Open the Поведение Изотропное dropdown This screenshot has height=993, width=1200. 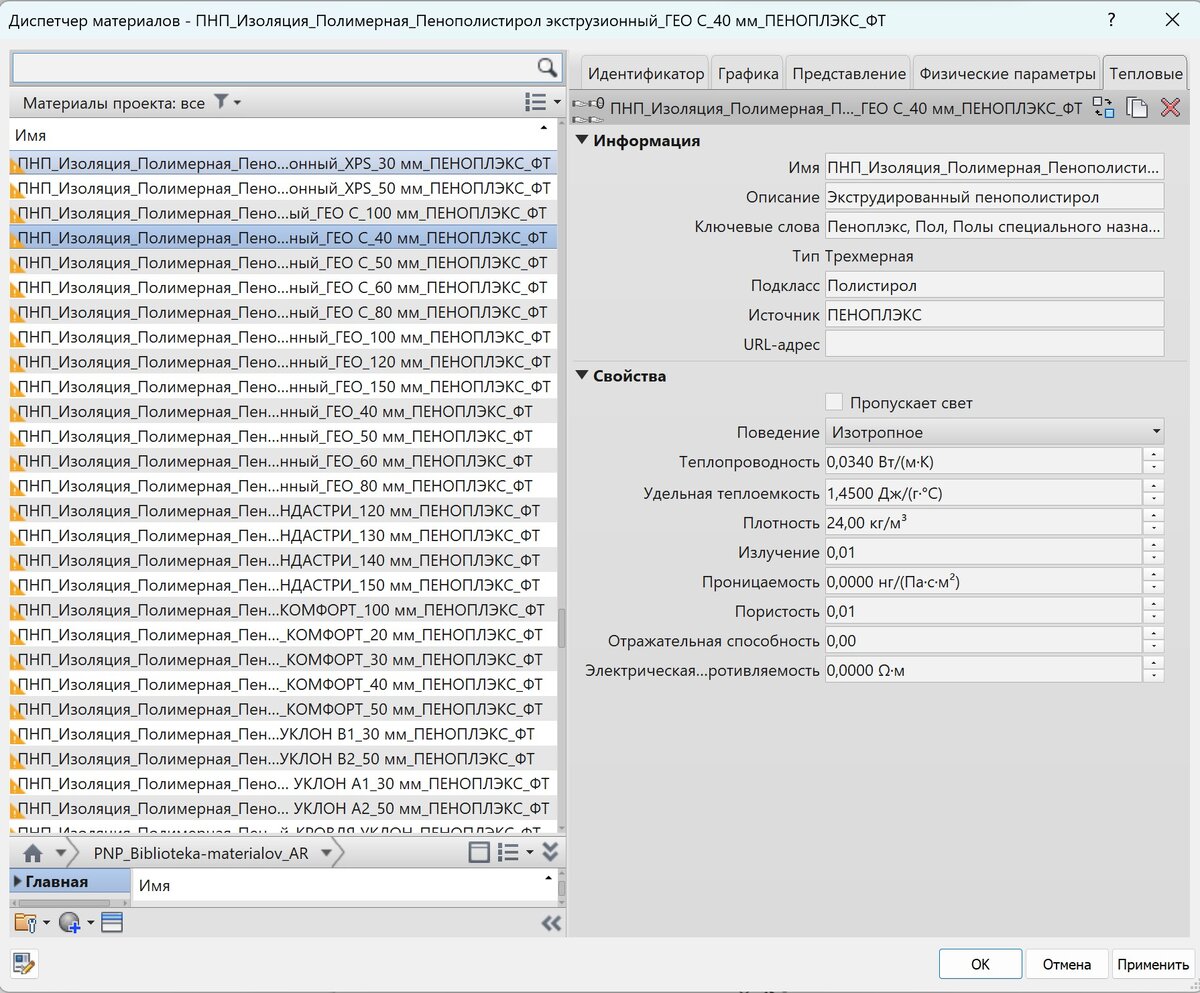(x=994, y=433)
